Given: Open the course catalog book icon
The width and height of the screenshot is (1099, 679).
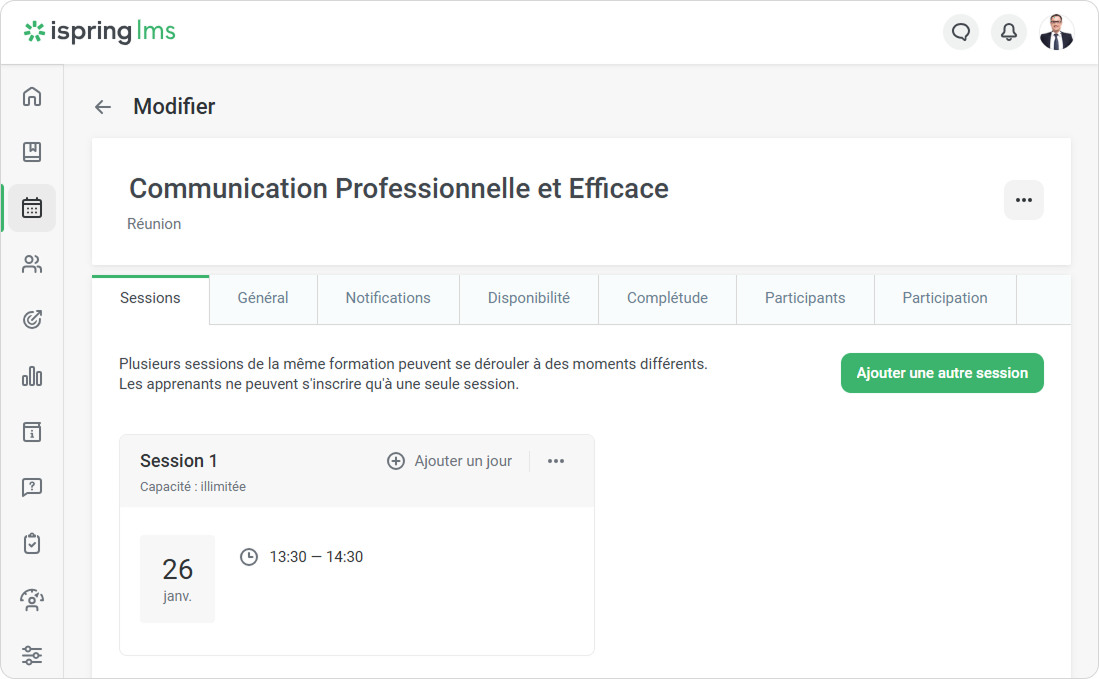Looking at the screenshot, I should (x=32, y=152).
